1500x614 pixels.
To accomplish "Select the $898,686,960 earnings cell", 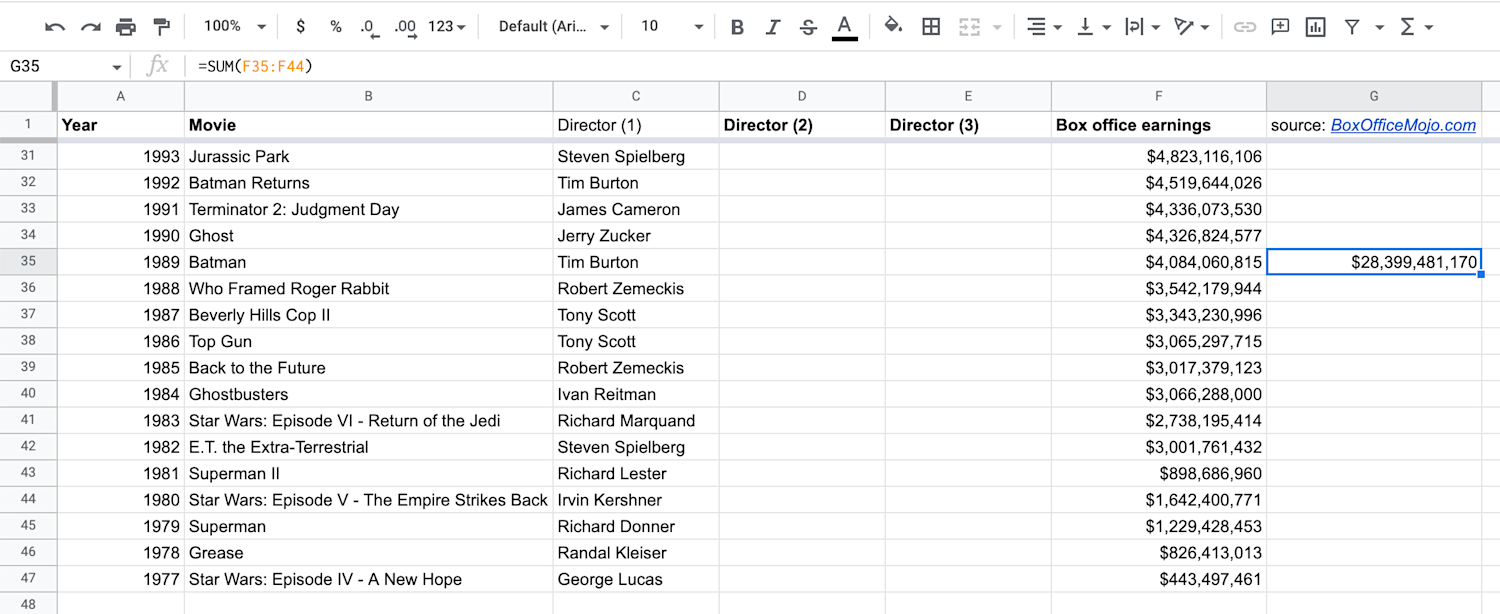I will pyautogui.click(x=1159, y=473).
